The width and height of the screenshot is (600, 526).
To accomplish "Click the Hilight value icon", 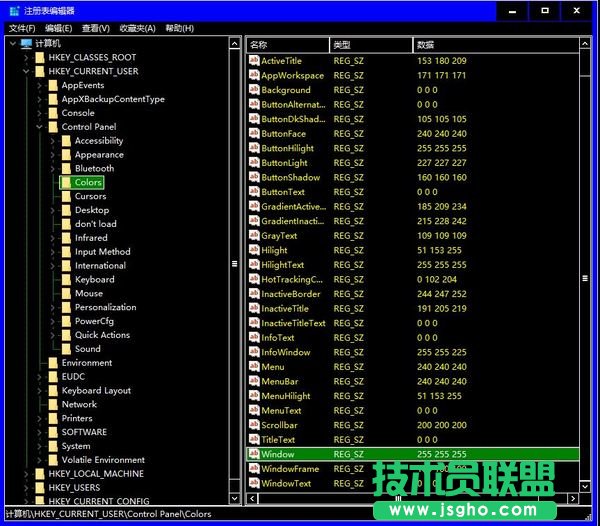I will (254, 250).
